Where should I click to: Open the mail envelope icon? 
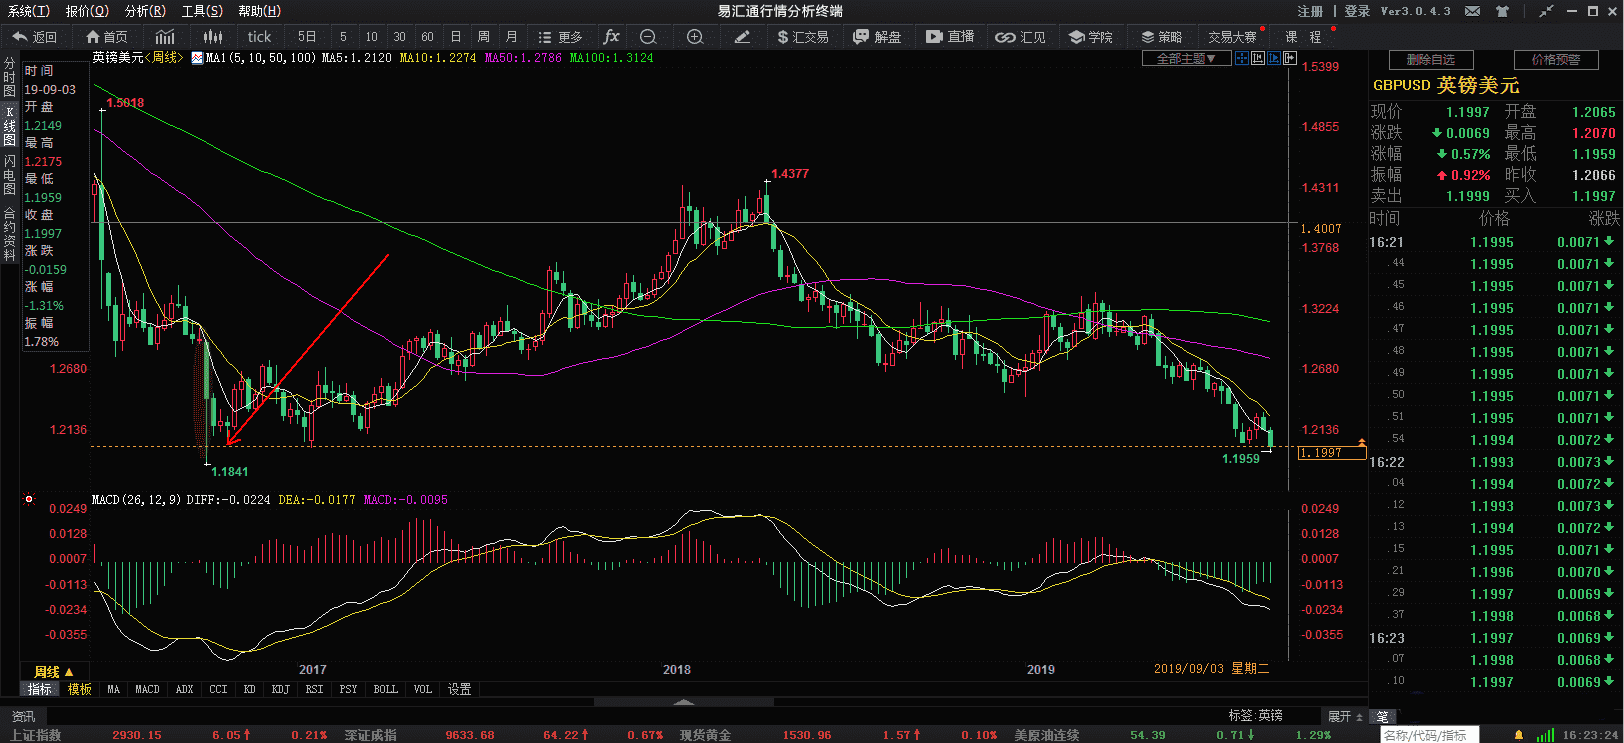(1472, 11)
